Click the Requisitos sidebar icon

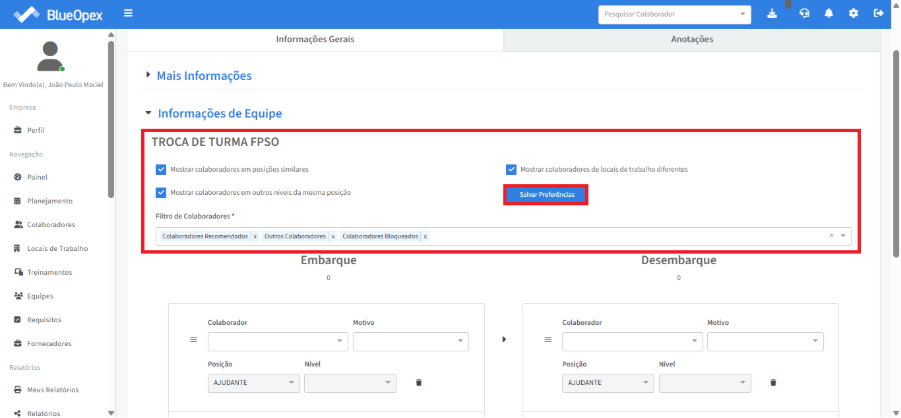coord(17,320)
